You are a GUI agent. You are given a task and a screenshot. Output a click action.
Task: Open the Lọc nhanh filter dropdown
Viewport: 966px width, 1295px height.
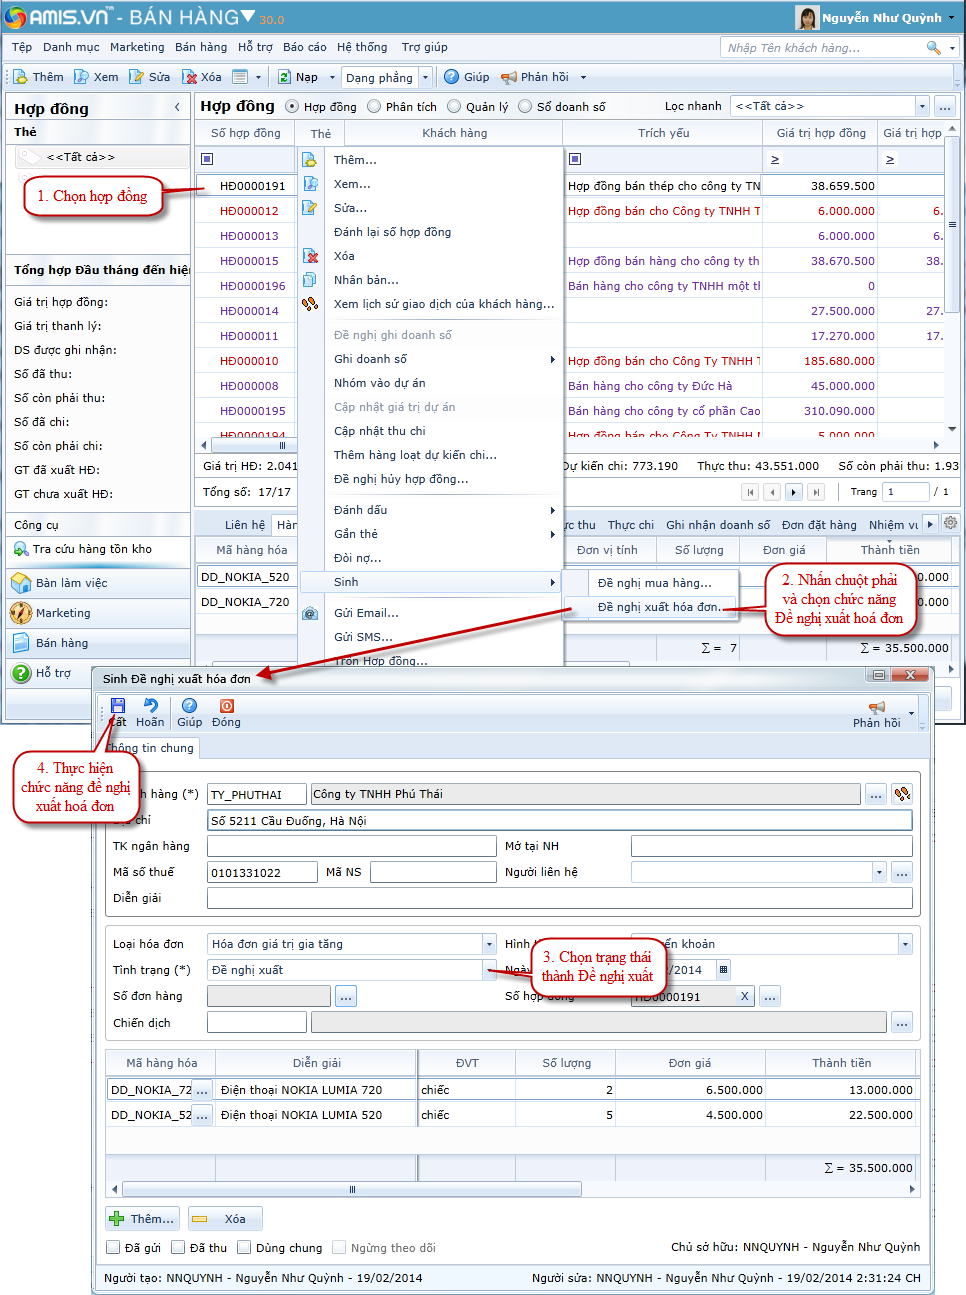coord(922,106)
